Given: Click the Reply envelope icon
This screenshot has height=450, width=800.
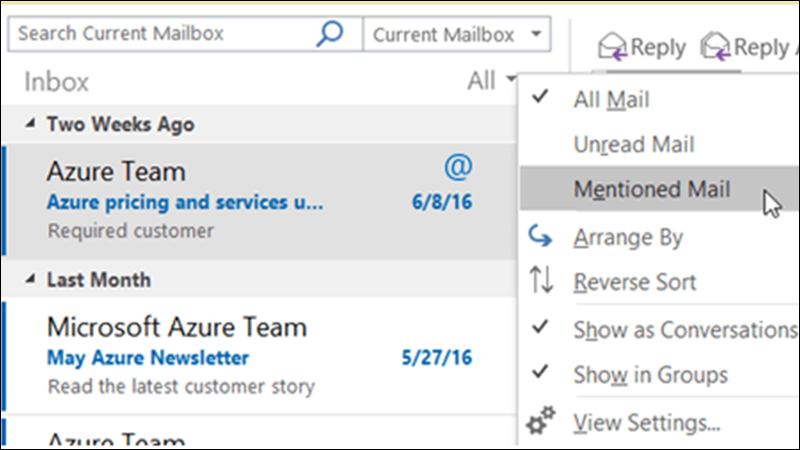Looking at the screenshot, I should click(x=612, y=47).
